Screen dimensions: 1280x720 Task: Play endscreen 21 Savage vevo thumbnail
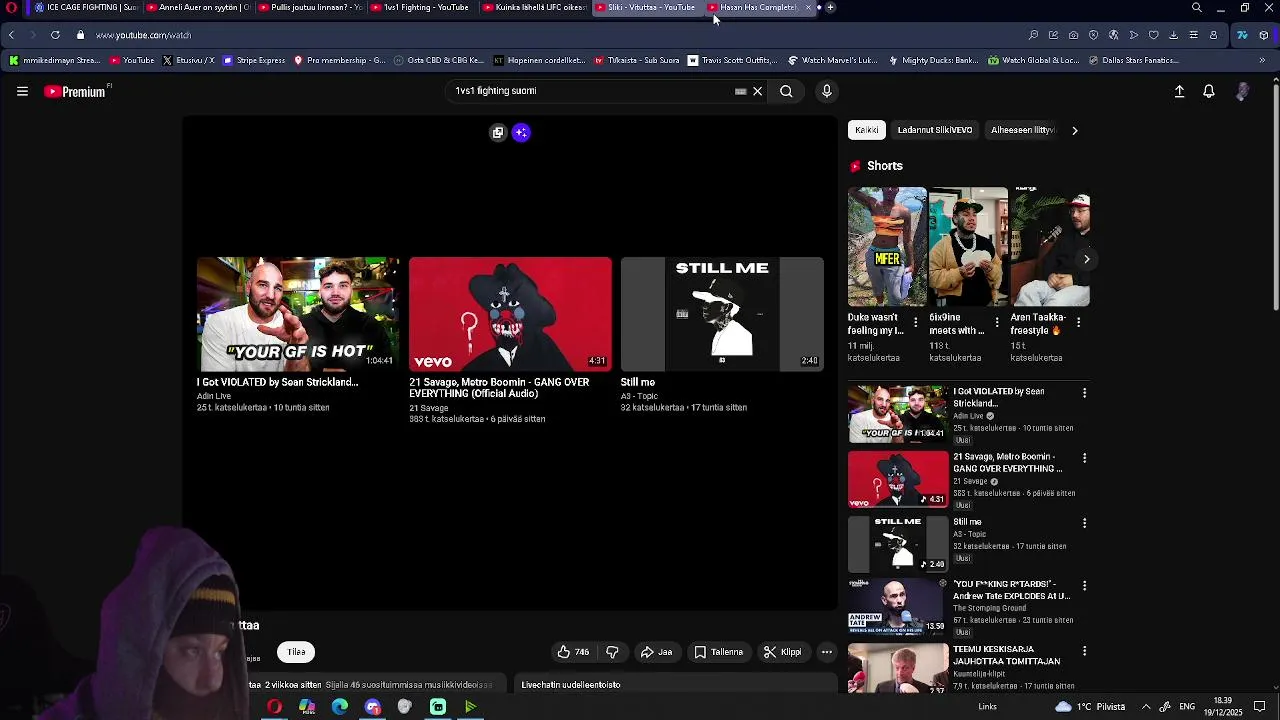[510, 314]
